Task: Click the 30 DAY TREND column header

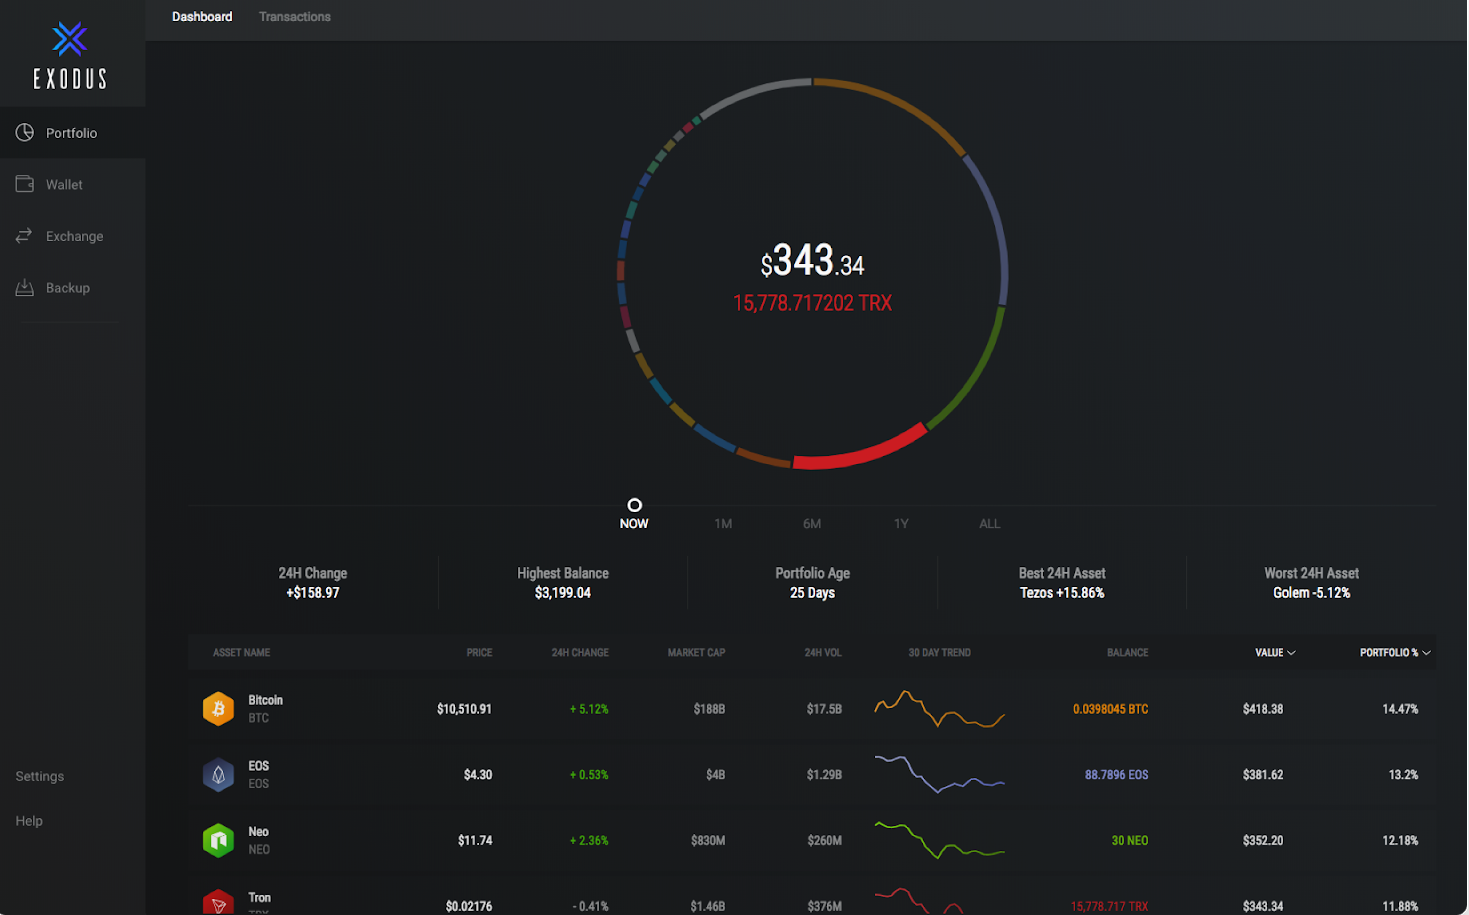Action: coord(939,652)
